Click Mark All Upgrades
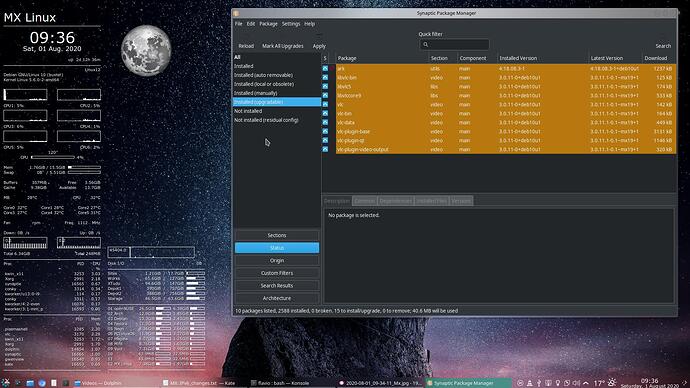 283,46
